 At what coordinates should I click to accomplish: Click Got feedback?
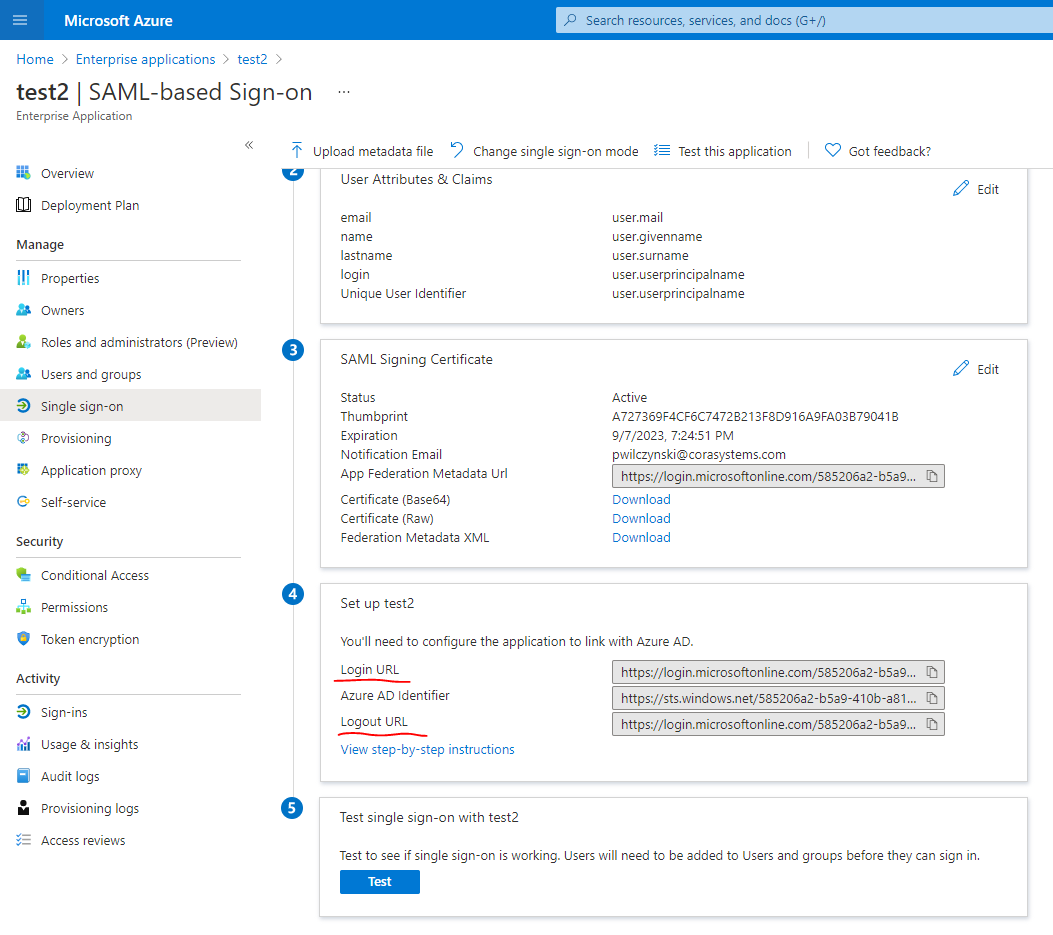coord(878,151)
